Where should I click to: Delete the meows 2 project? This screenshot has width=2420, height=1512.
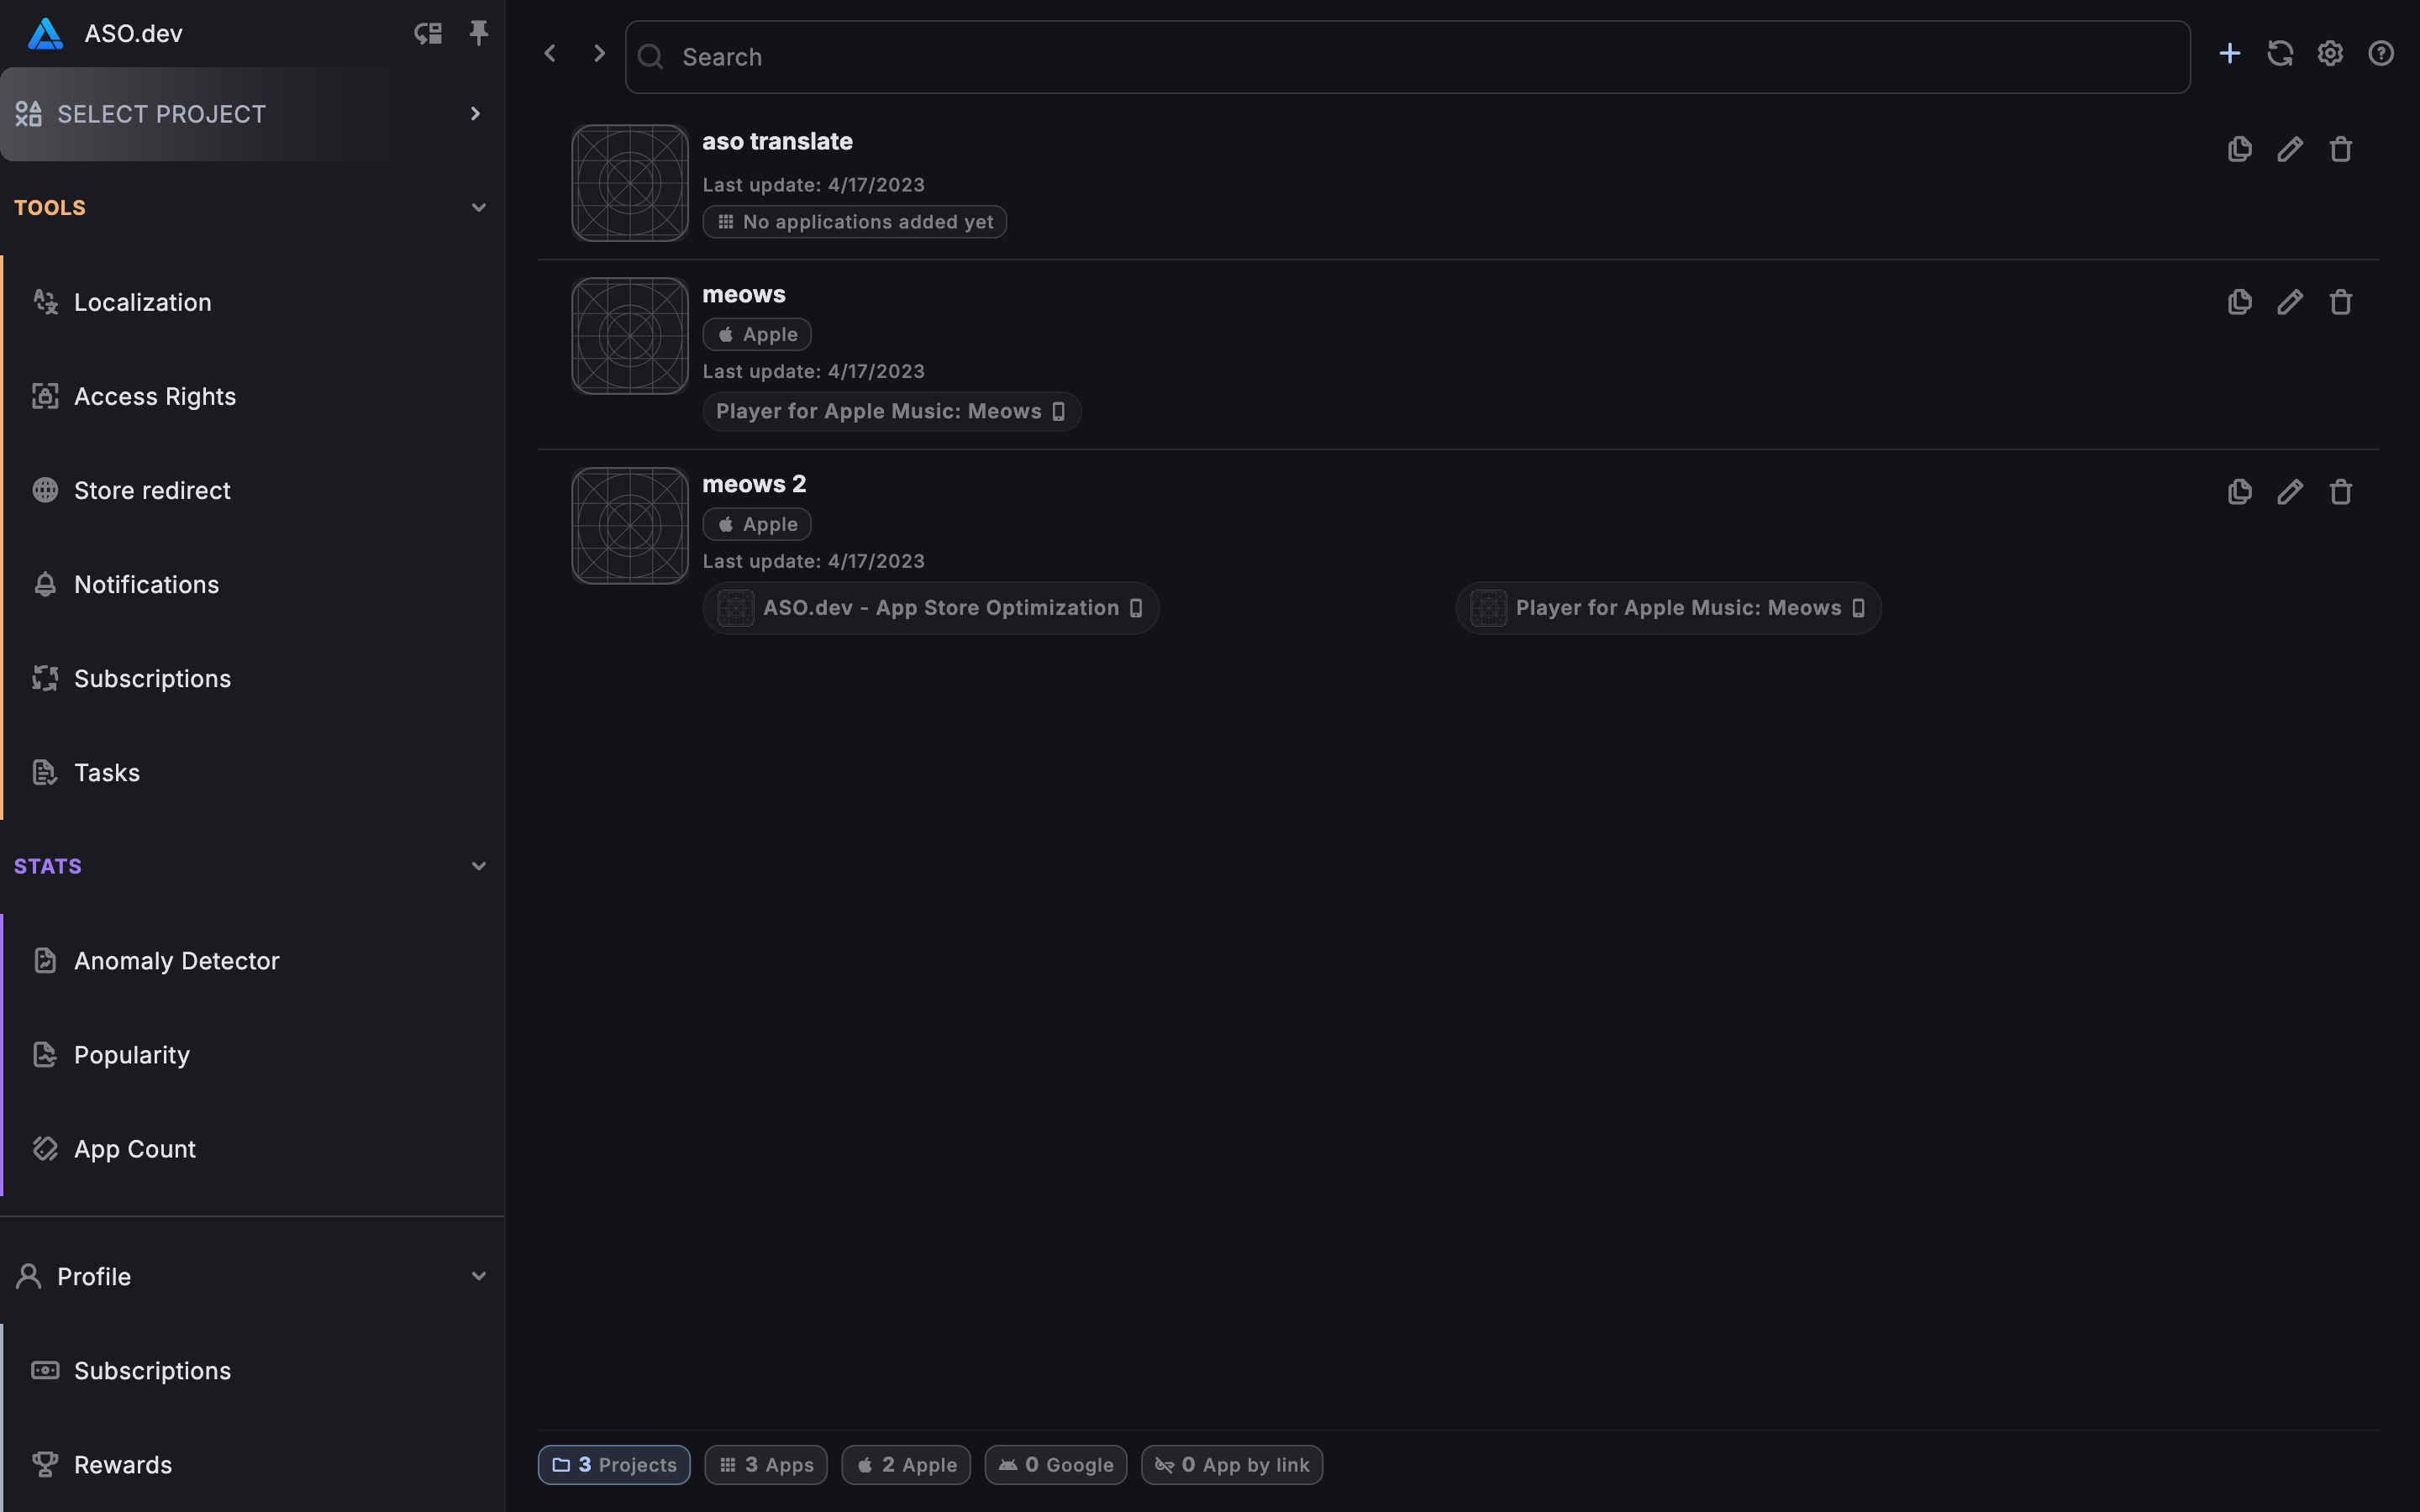click(2341, 492)
